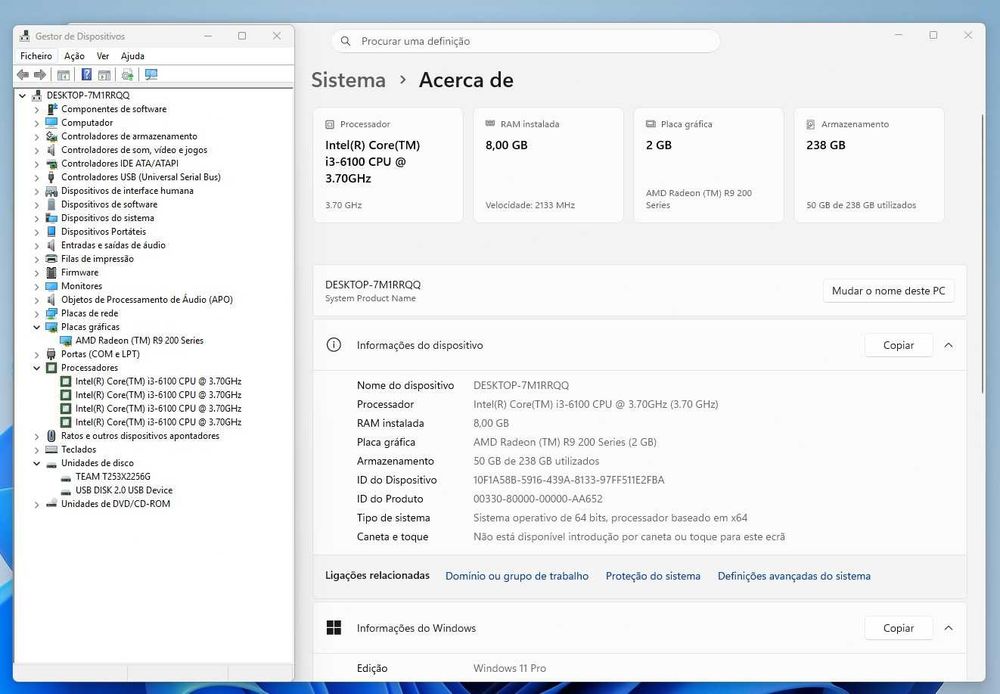Click the show/hide console tree toolbar icon
1000x694 pixels.
coord(63,75)
